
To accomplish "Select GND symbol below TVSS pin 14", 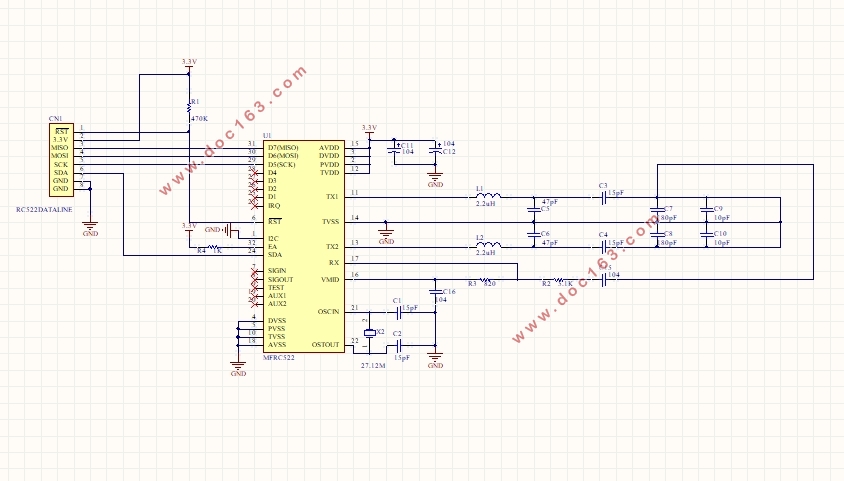I will tap(386, 237).
